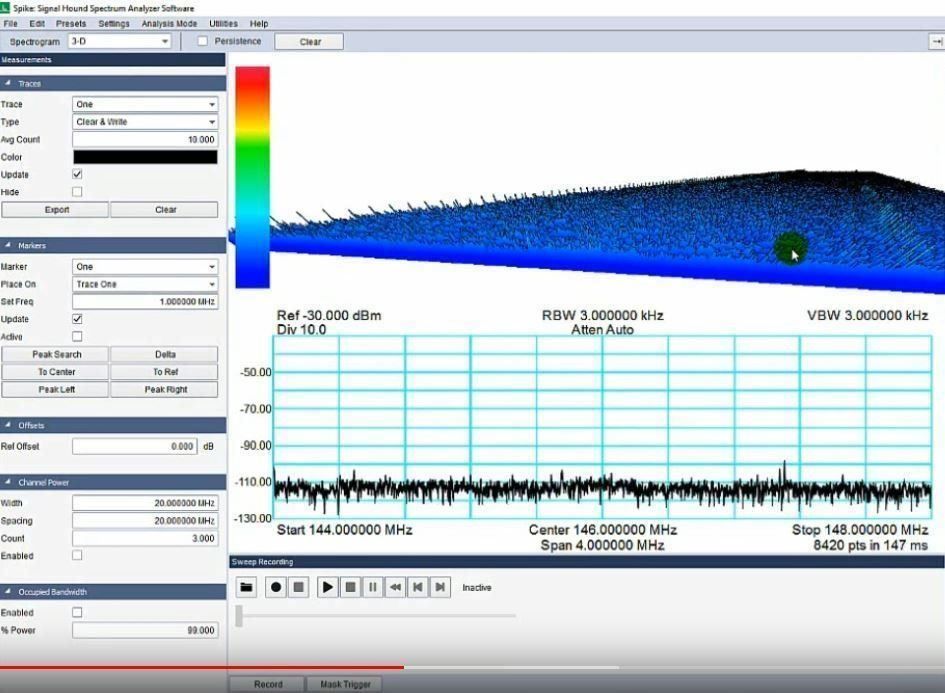Start sweep recording with record button
Image resolution: width=945 pixels, height=693 pixels.
276,587
